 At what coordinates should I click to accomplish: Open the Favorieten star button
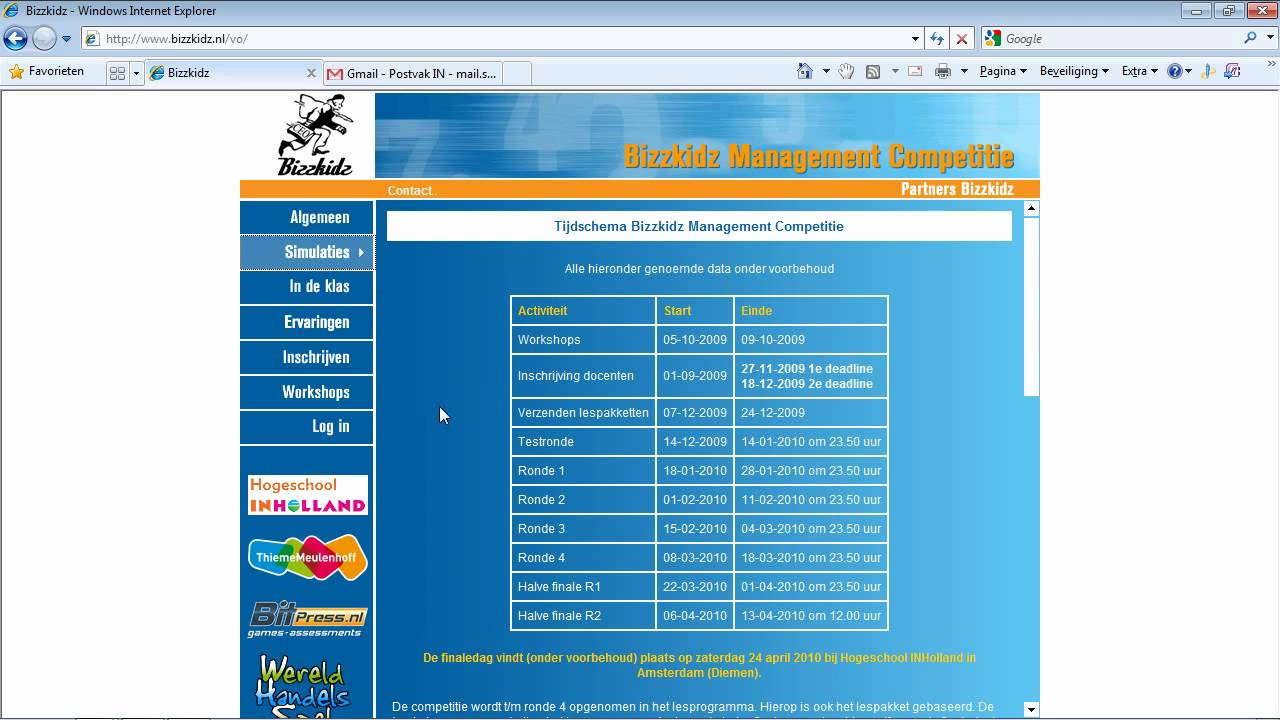click(x=46, y=72)
